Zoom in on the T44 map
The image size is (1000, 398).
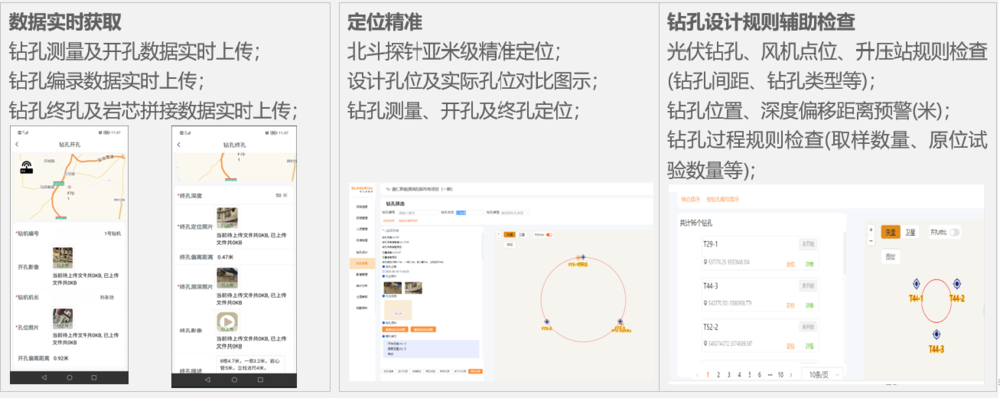click(x=871, y=230)
